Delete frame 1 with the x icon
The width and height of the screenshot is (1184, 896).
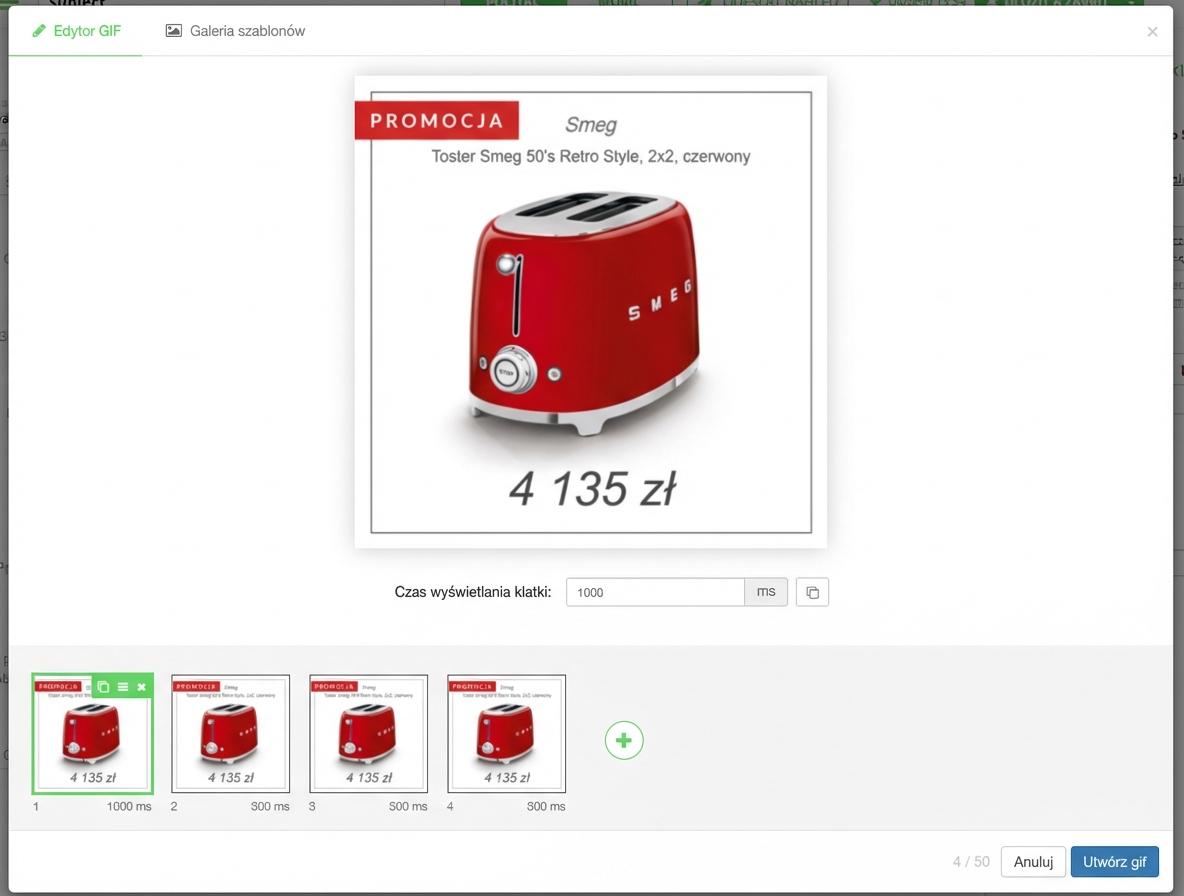141,687
